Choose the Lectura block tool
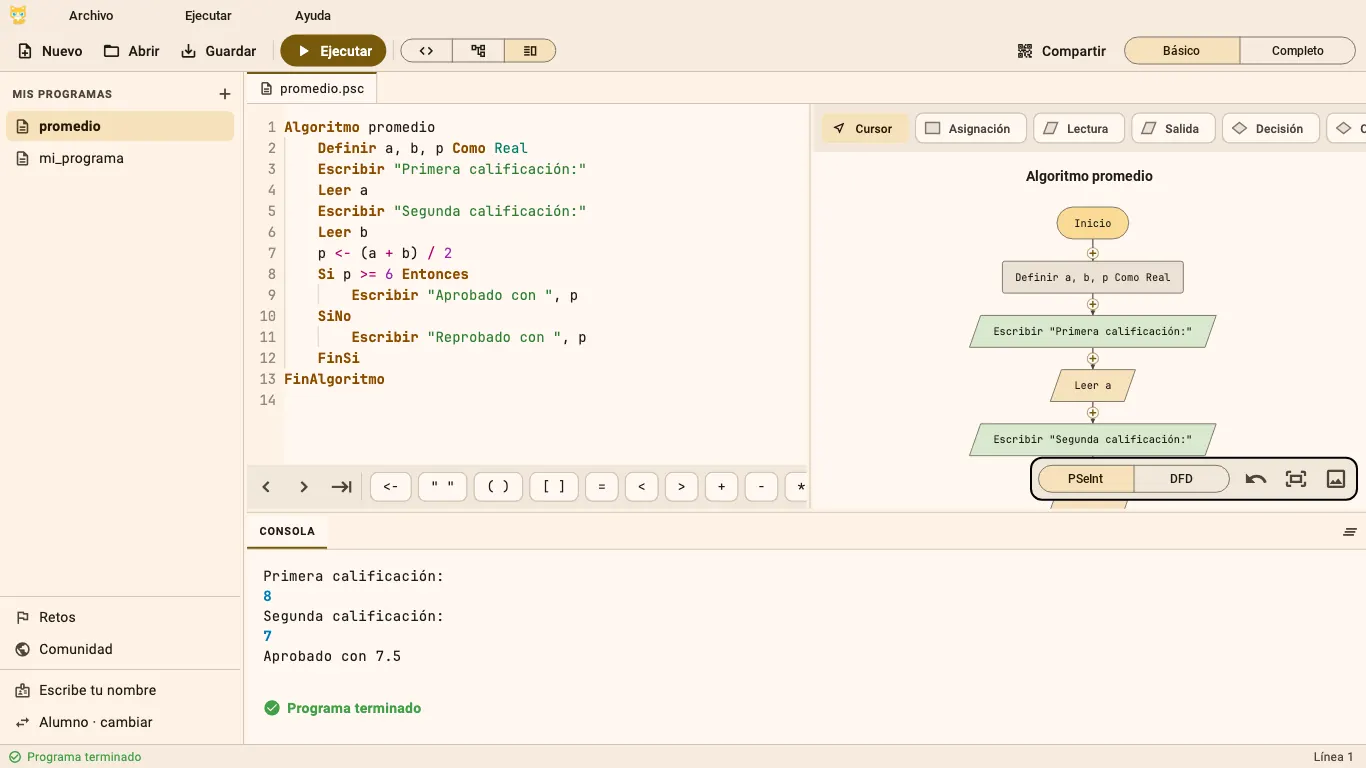This screenshot has height=768, width=1366. pyautogui.click(x=1078, y=129)
